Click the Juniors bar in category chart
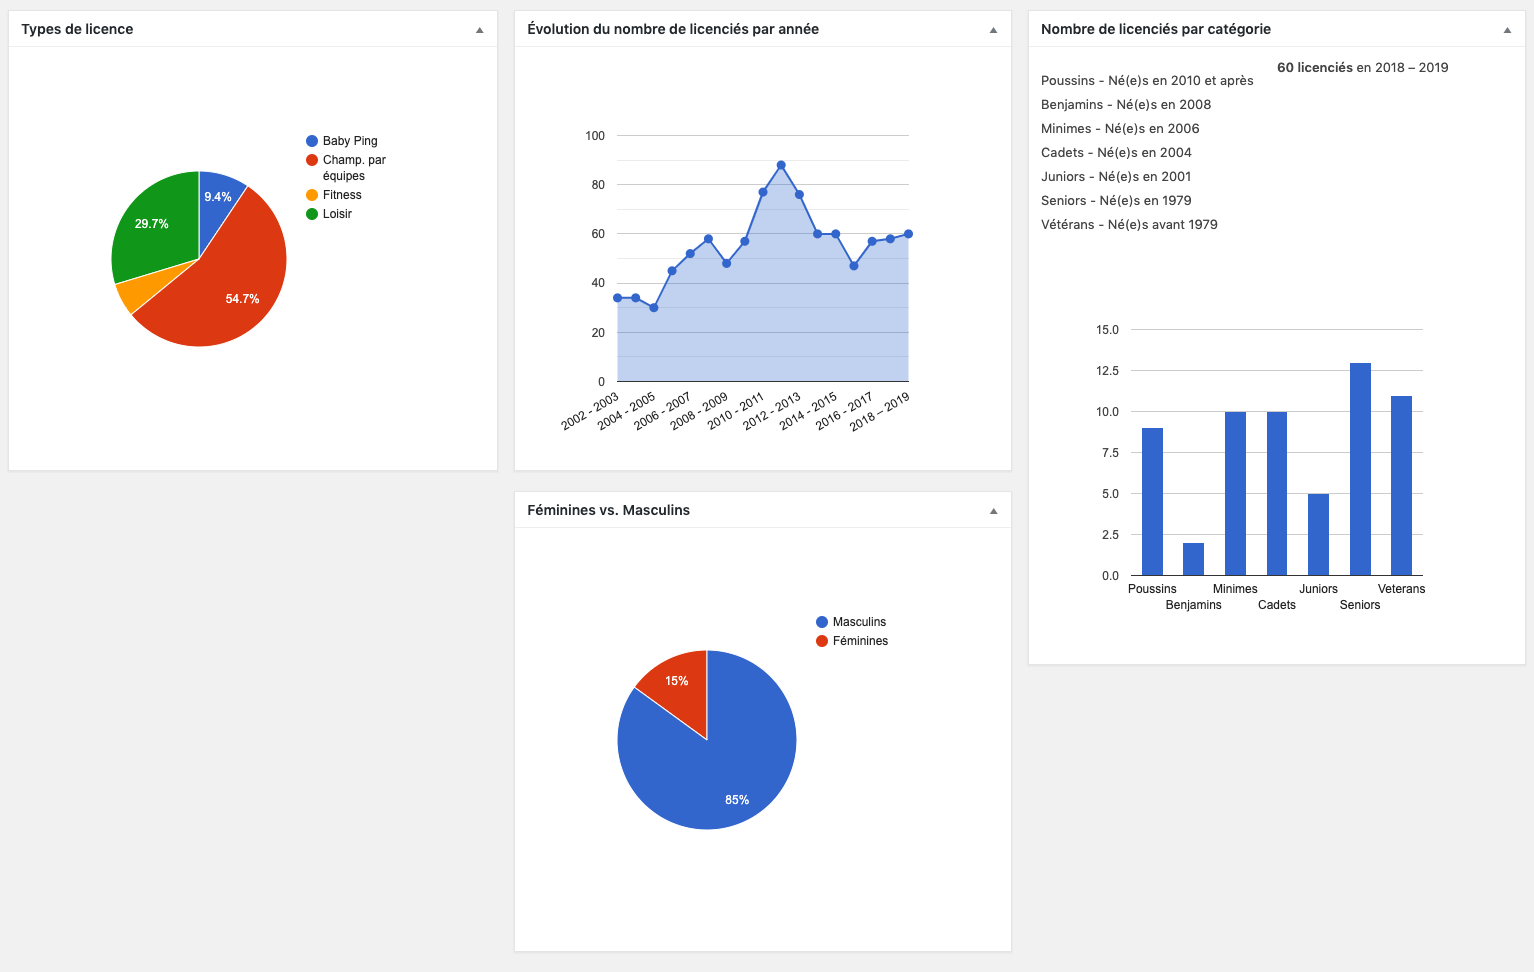Image resolution: width=1534 pixels, height=972 pixels. 1318,534
